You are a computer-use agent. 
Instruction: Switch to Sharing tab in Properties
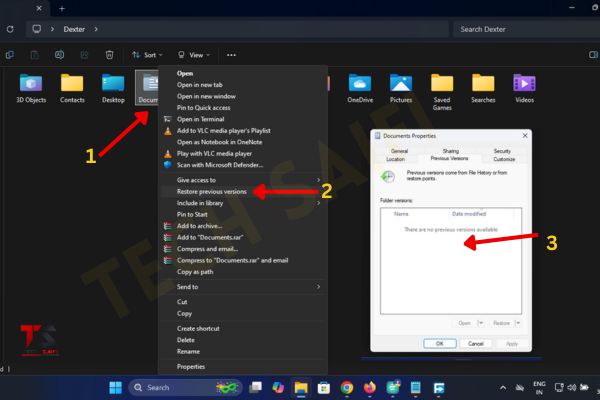click(450, 151)
